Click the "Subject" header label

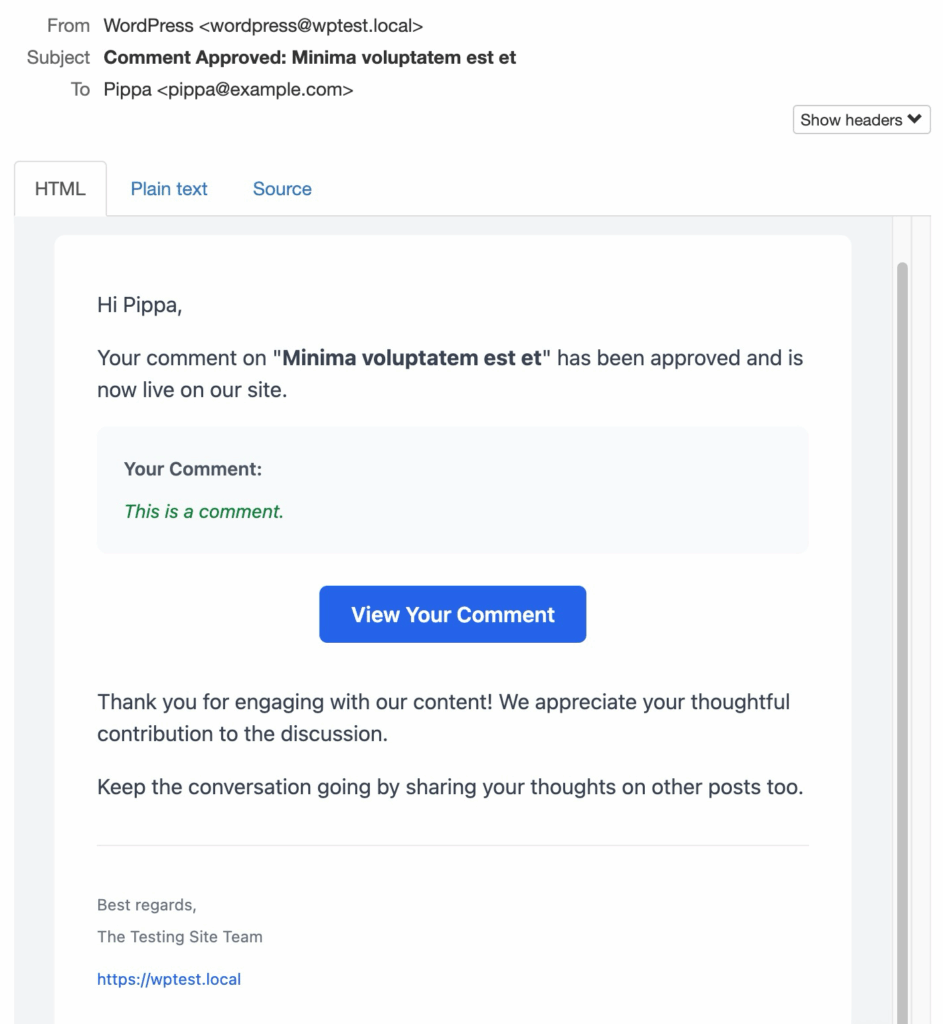[x=59, y=57]
